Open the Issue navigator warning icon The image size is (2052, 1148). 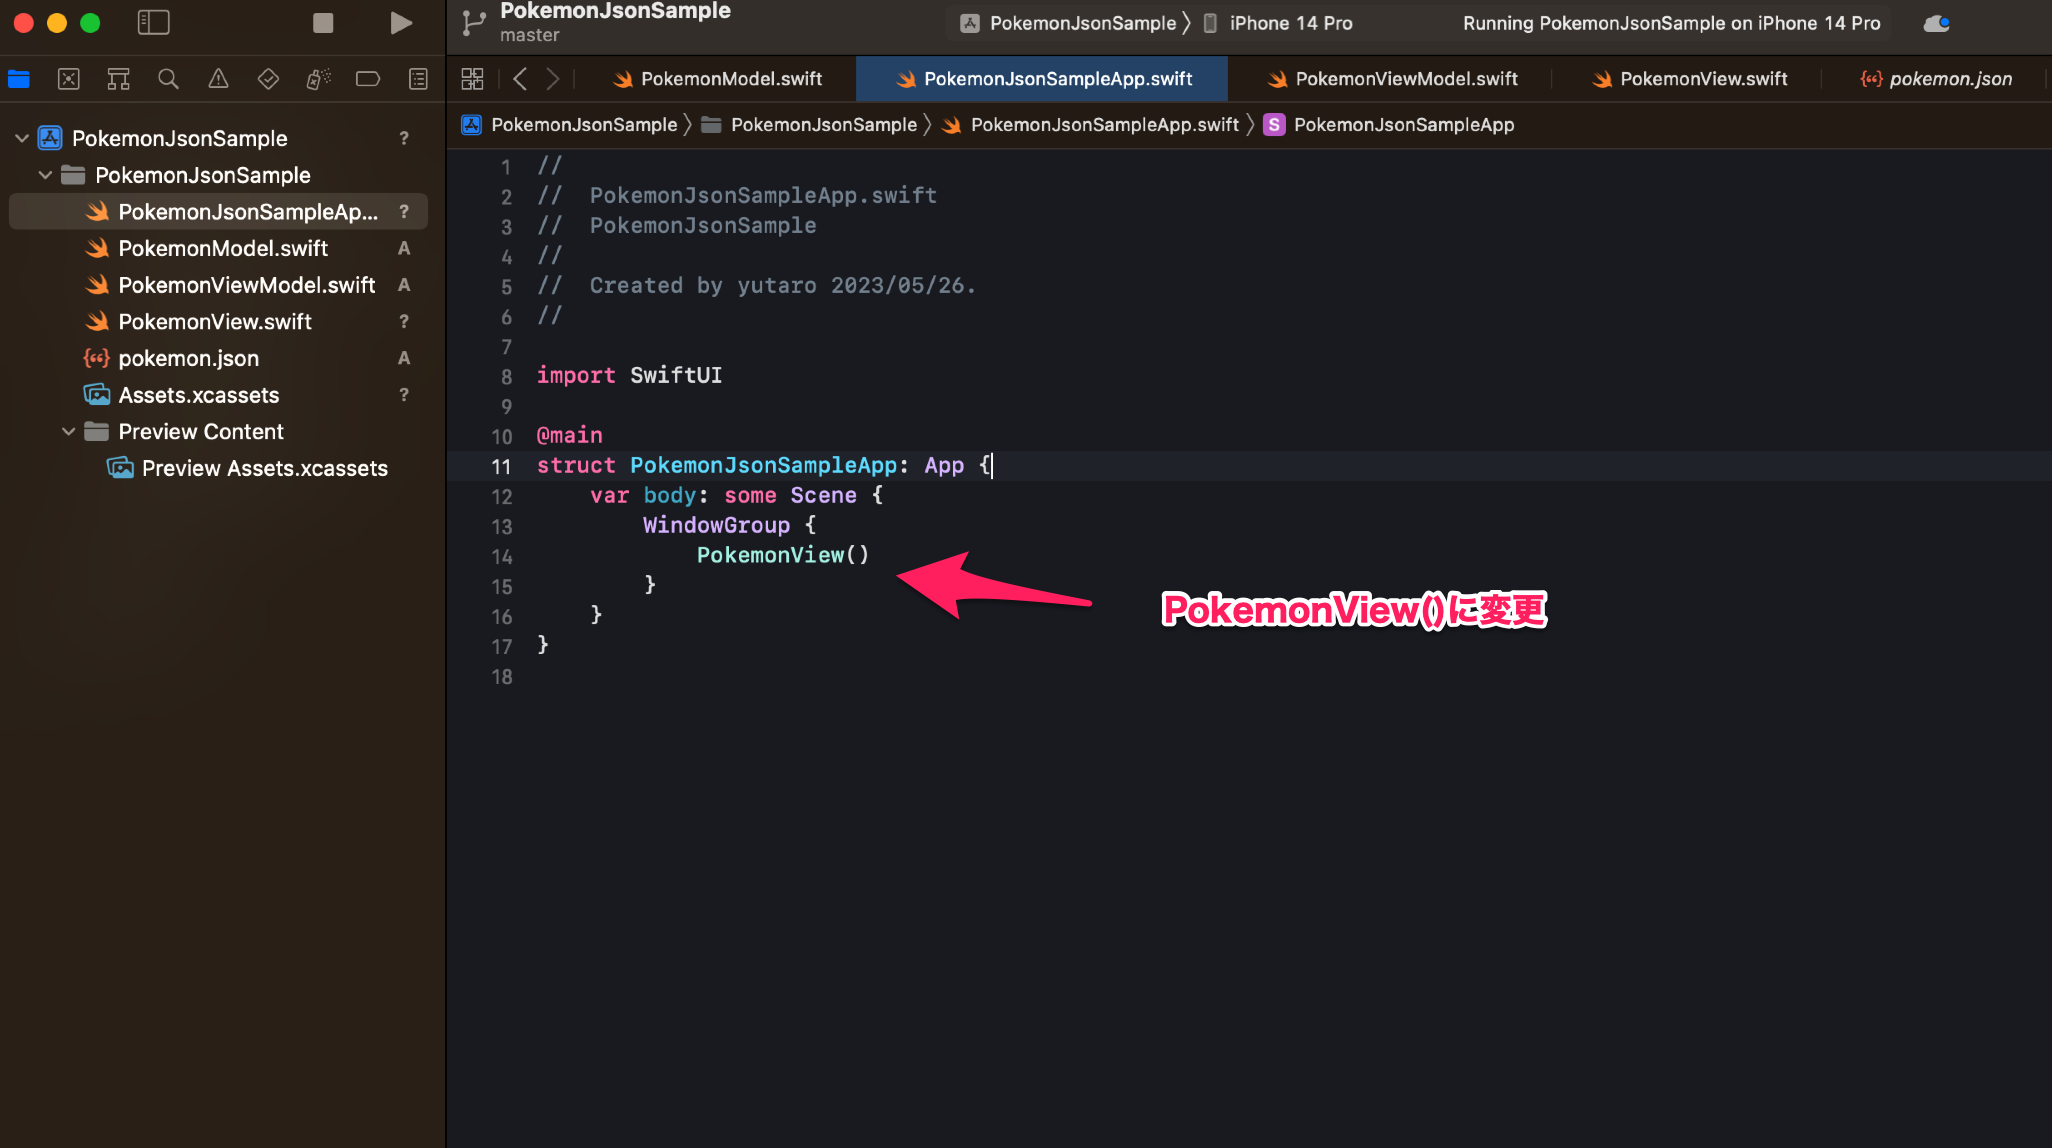point(218,79)
